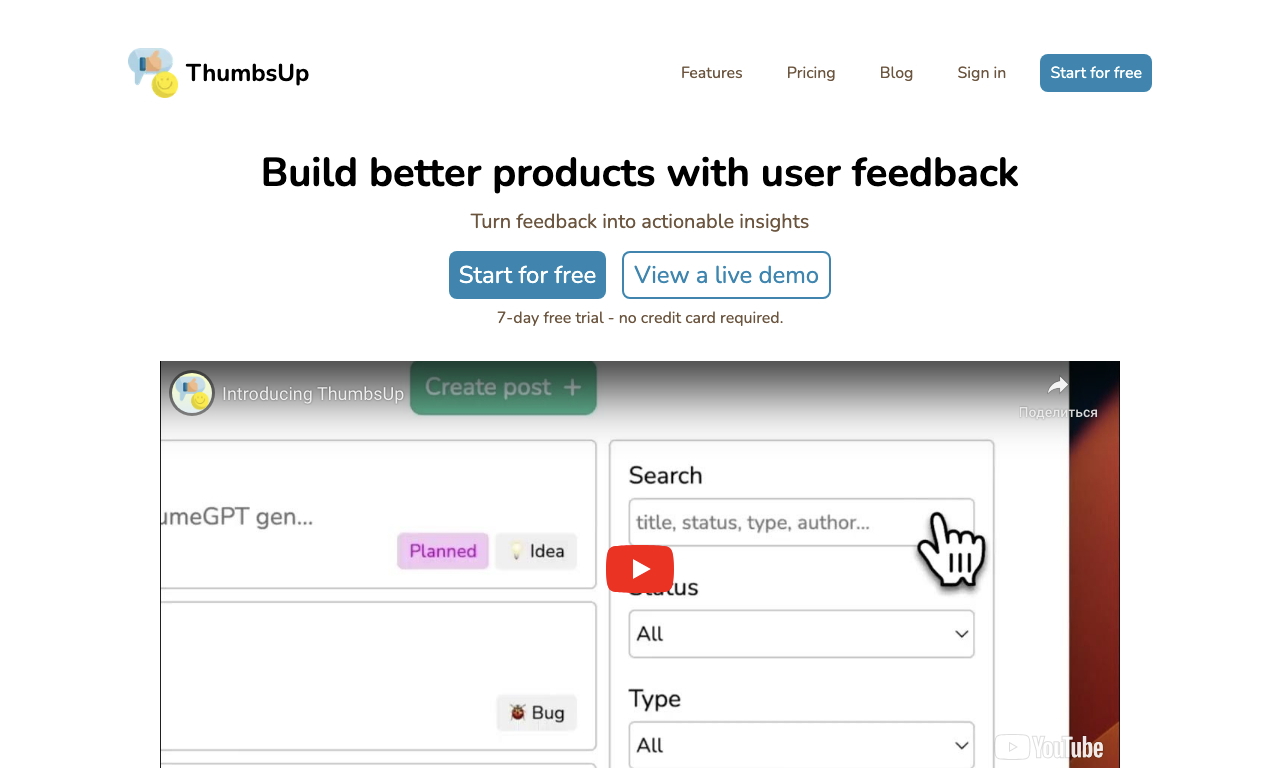Click the main headline Build better products

pos(640,172)
